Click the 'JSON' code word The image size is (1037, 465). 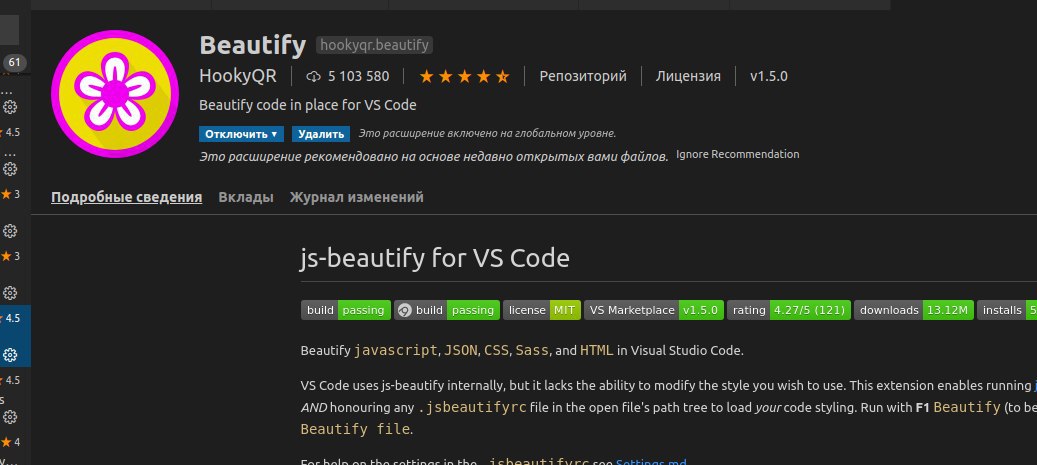coord(460,351)
